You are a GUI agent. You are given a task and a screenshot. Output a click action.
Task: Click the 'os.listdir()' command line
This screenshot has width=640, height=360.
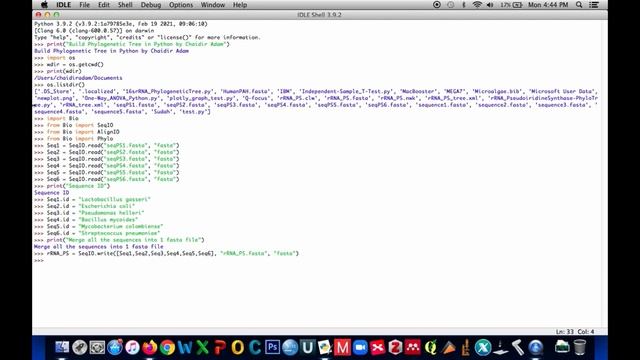pos(60,84)
